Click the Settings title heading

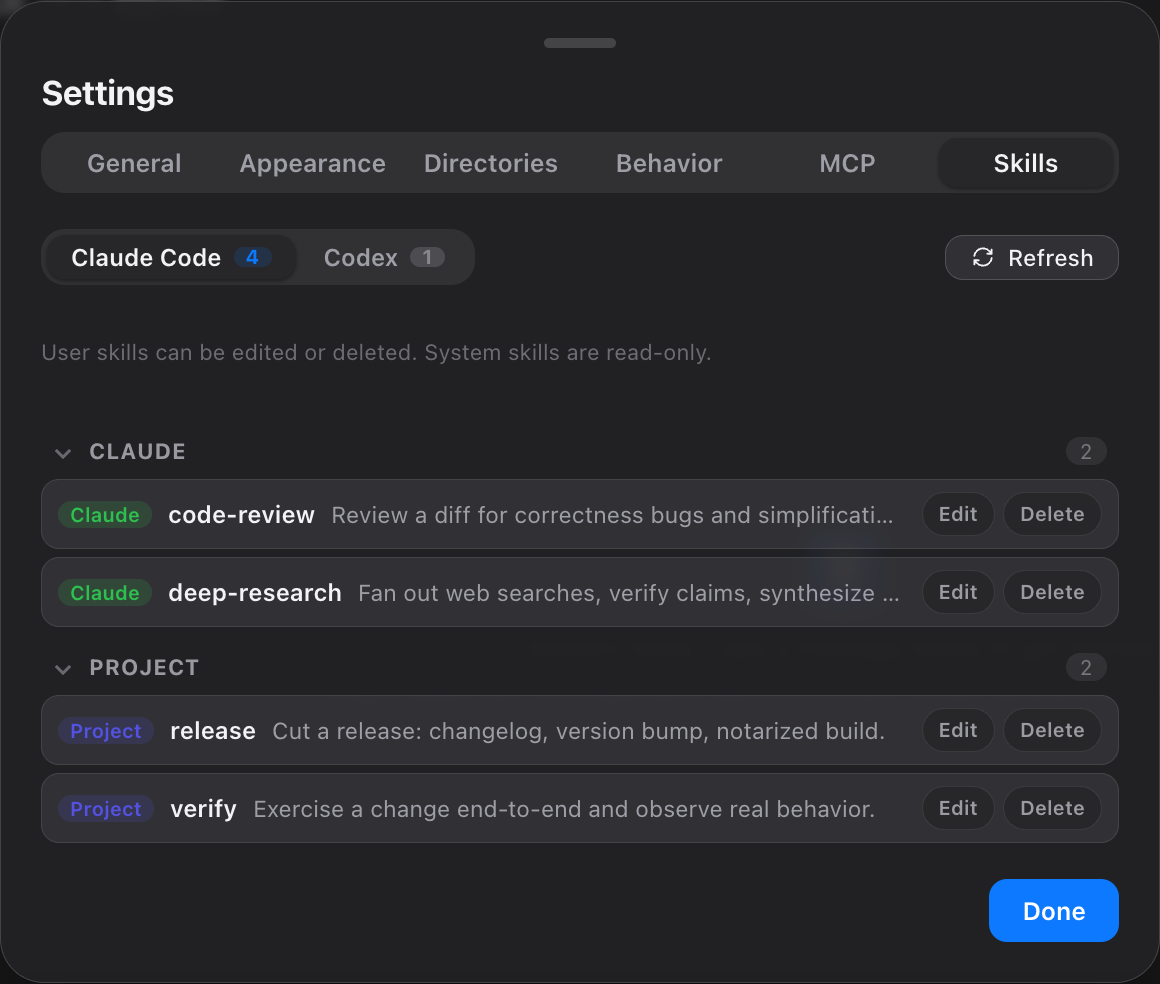(108, 94)
